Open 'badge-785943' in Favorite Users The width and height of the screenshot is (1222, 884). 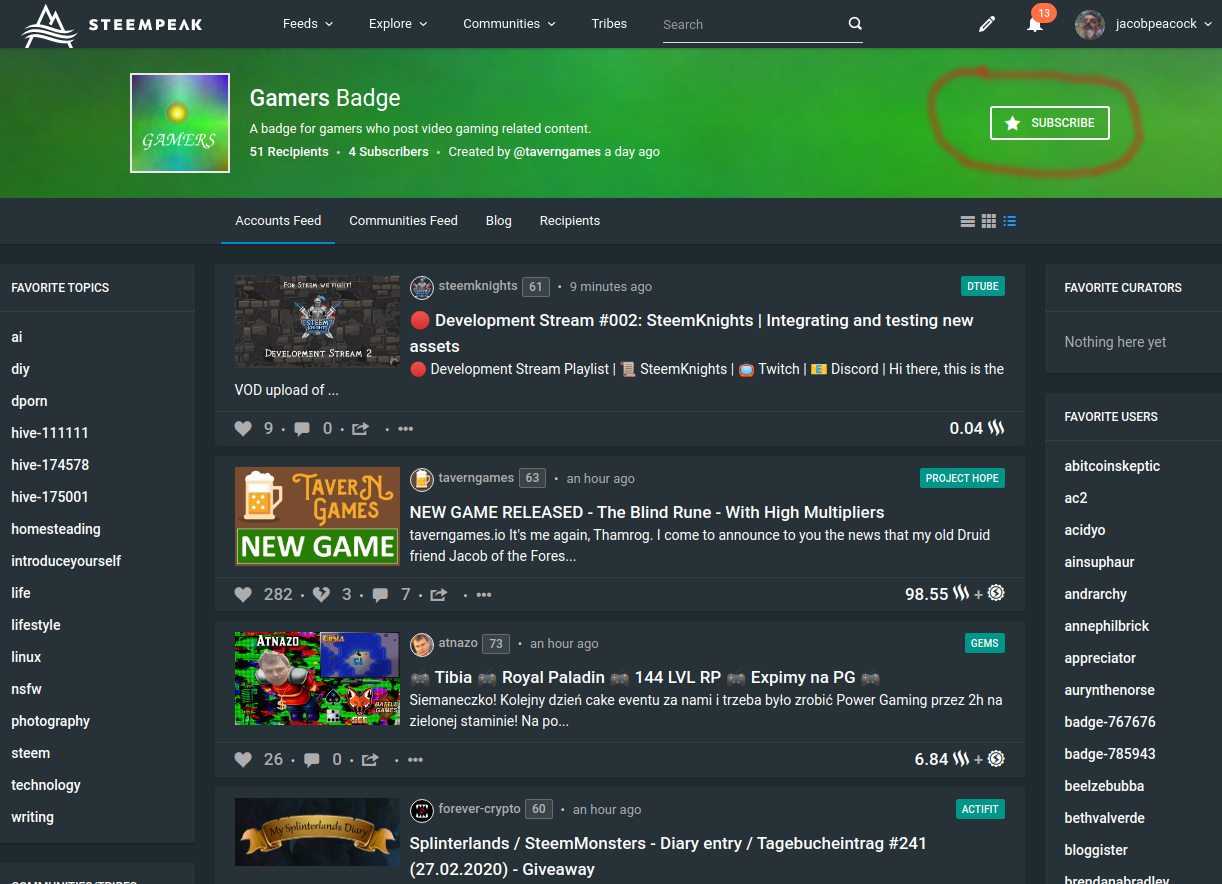pos(1110,754)
